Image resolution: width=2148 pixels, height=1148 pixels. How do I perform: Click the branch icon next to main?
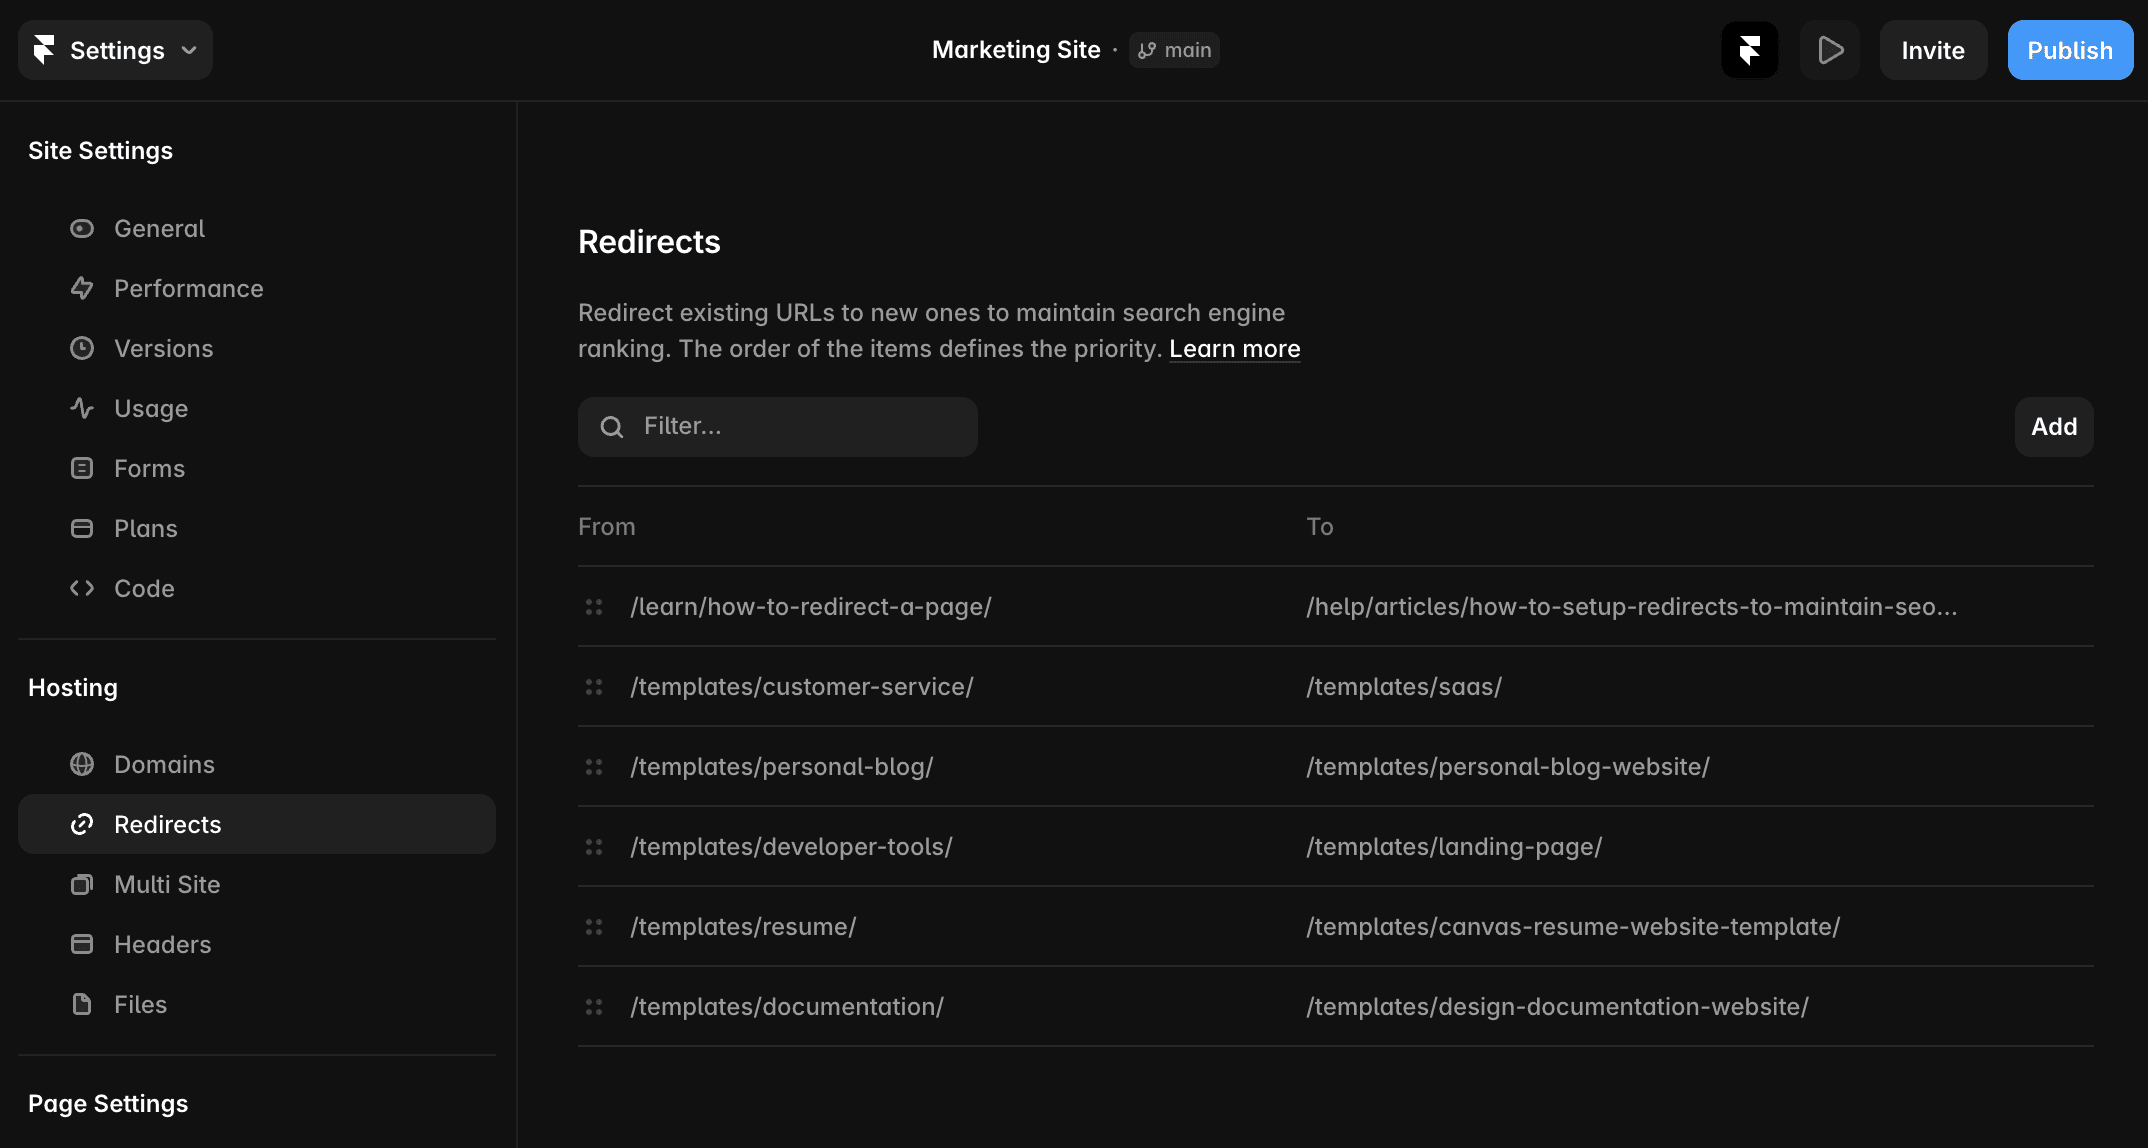click(x=1147, y=50)
